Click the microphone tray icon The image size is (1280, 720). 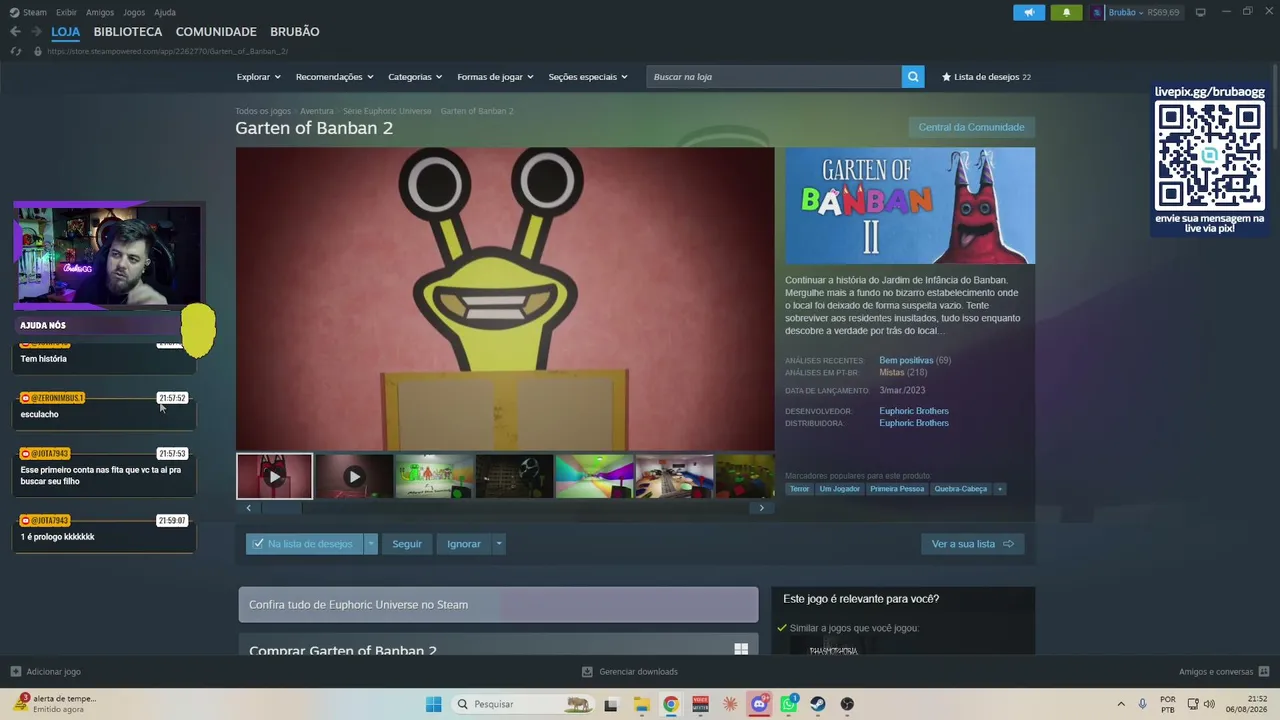(1142, 704)
